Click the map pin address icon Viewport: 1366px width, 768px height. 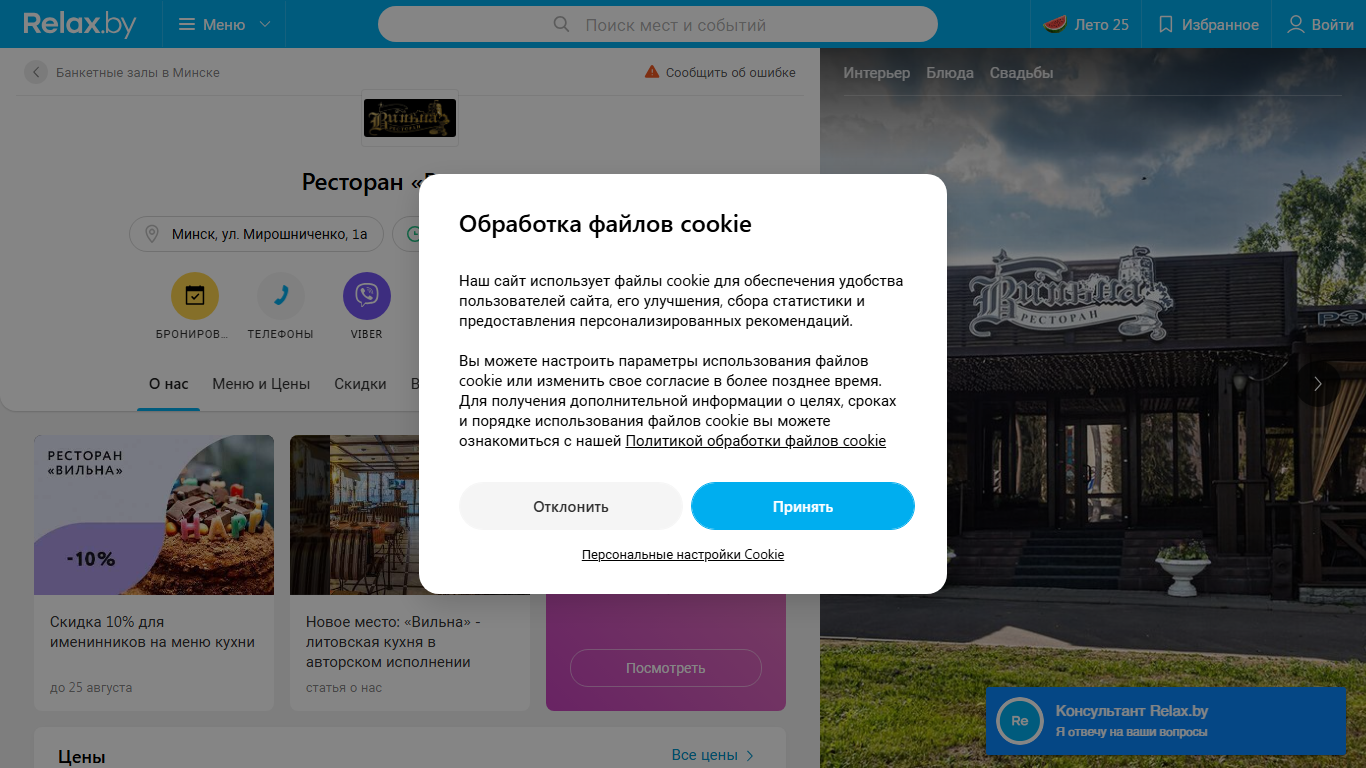152,234
